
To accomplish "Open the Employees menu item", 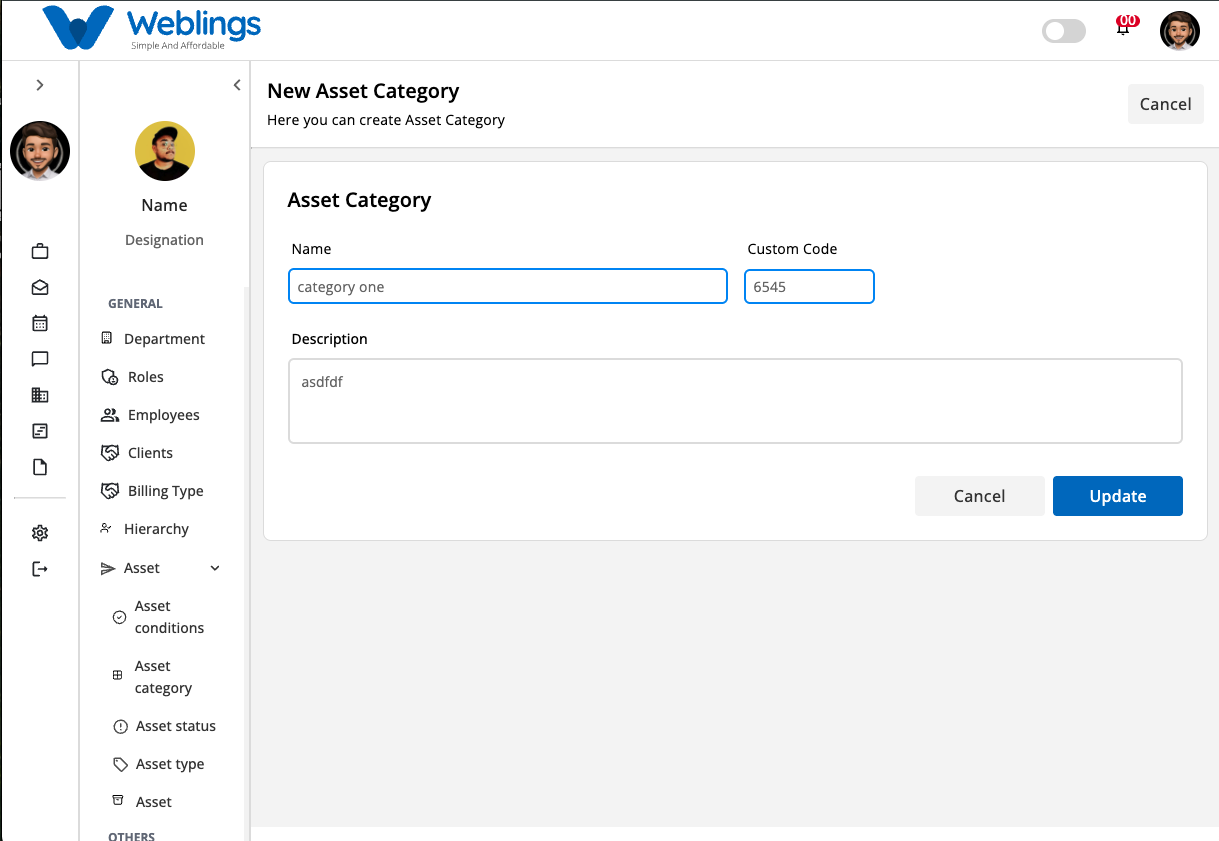I will click(163, 415).
